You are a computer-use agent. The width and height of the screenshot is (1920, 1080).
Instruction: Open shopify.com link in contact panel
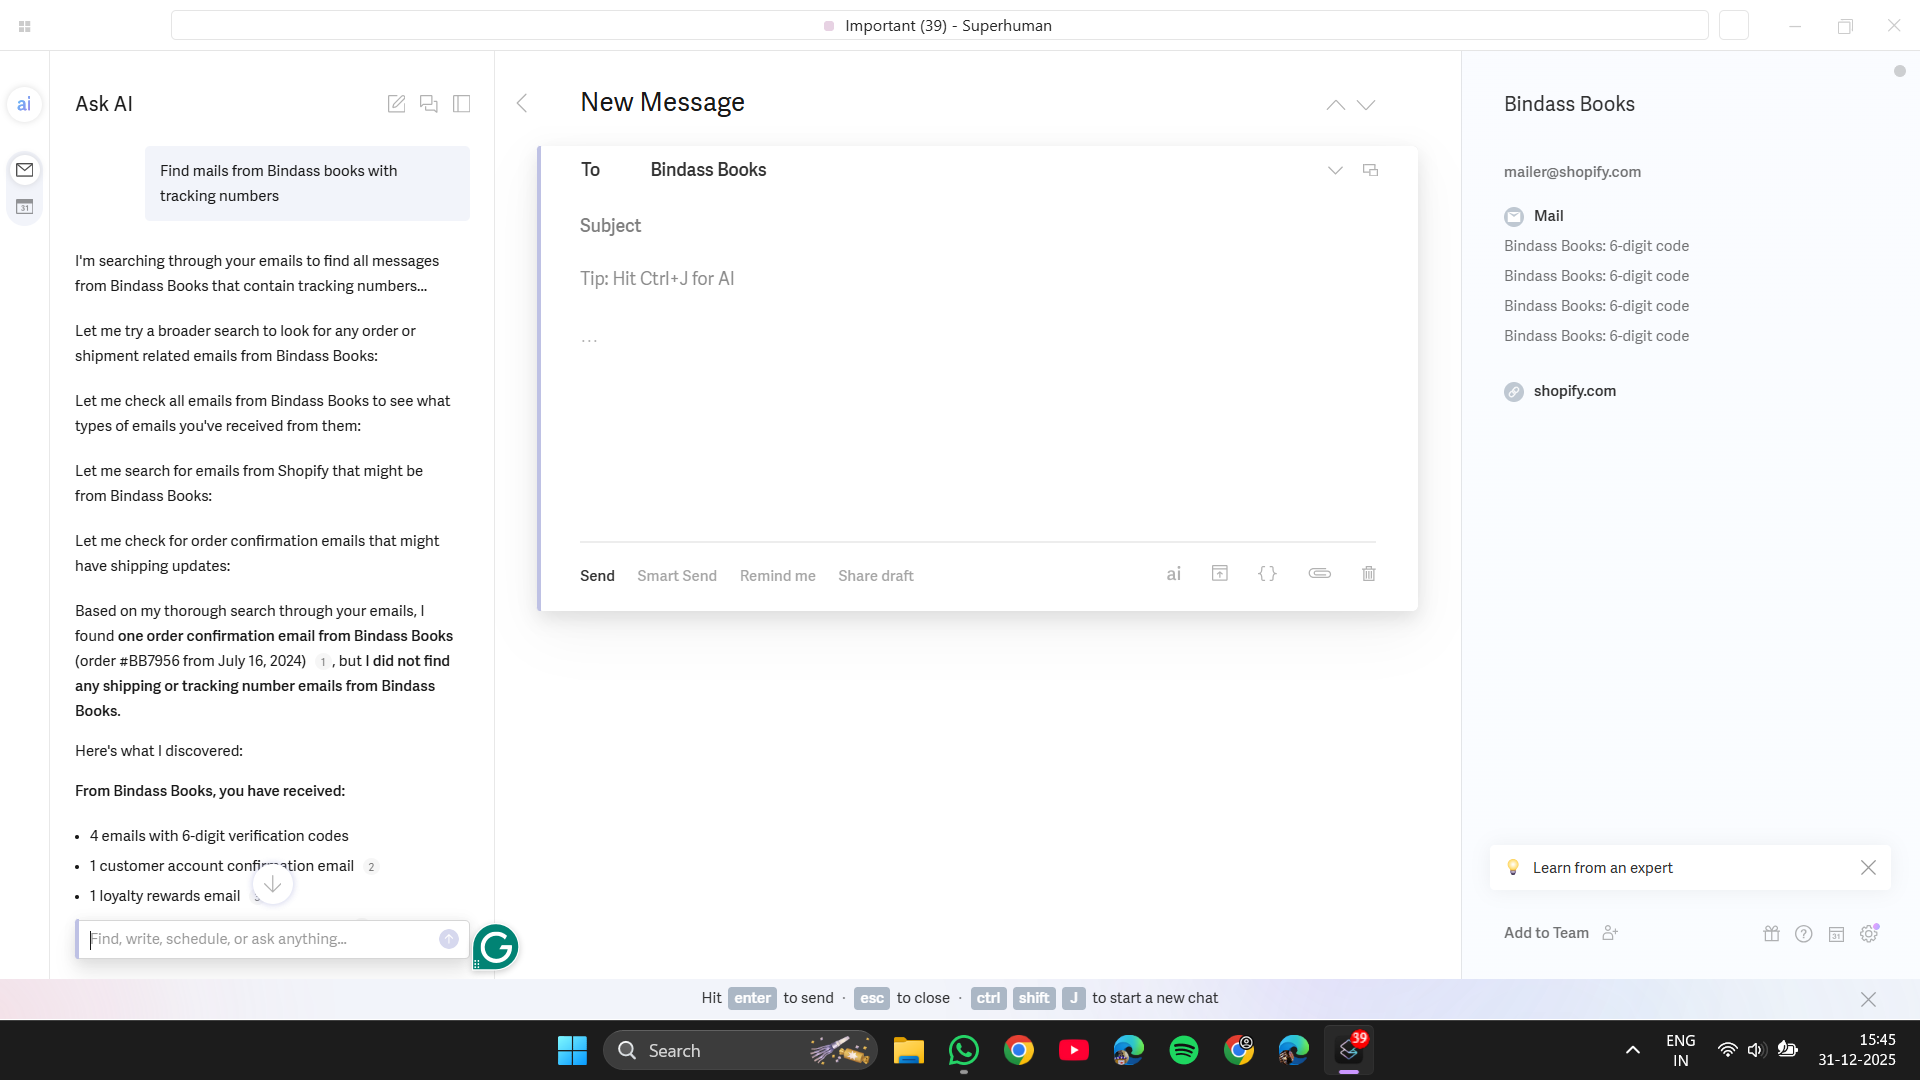pyautogui.click(x=1574, y=391)
